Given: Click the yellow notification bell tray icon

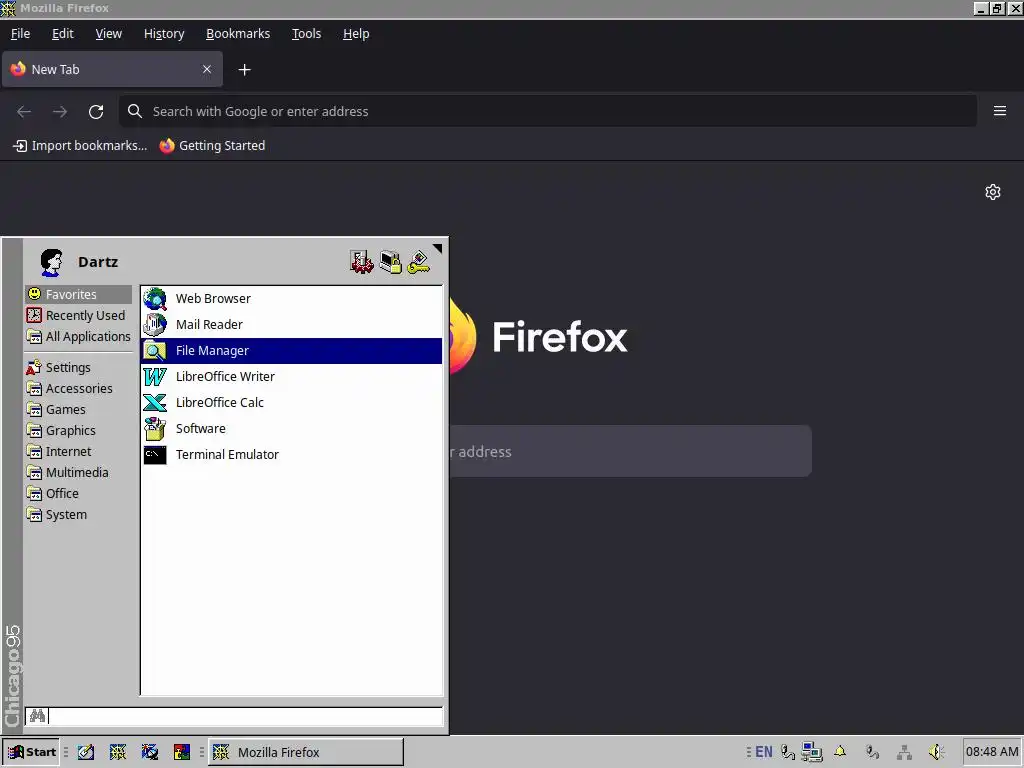Looking at the screenshot, I should [x=840, y=752].
